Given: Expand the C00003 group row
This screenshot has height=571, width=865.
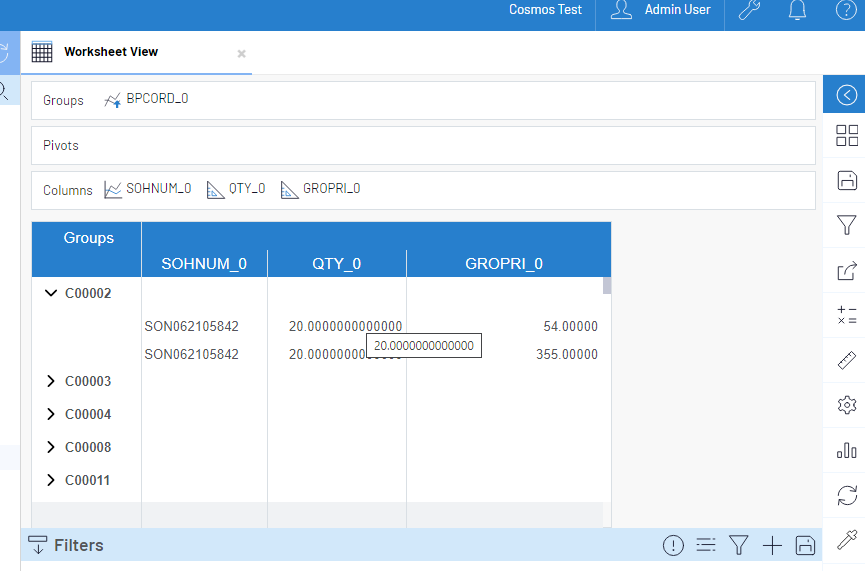Looking at the screenshot, I should (51, 381).
